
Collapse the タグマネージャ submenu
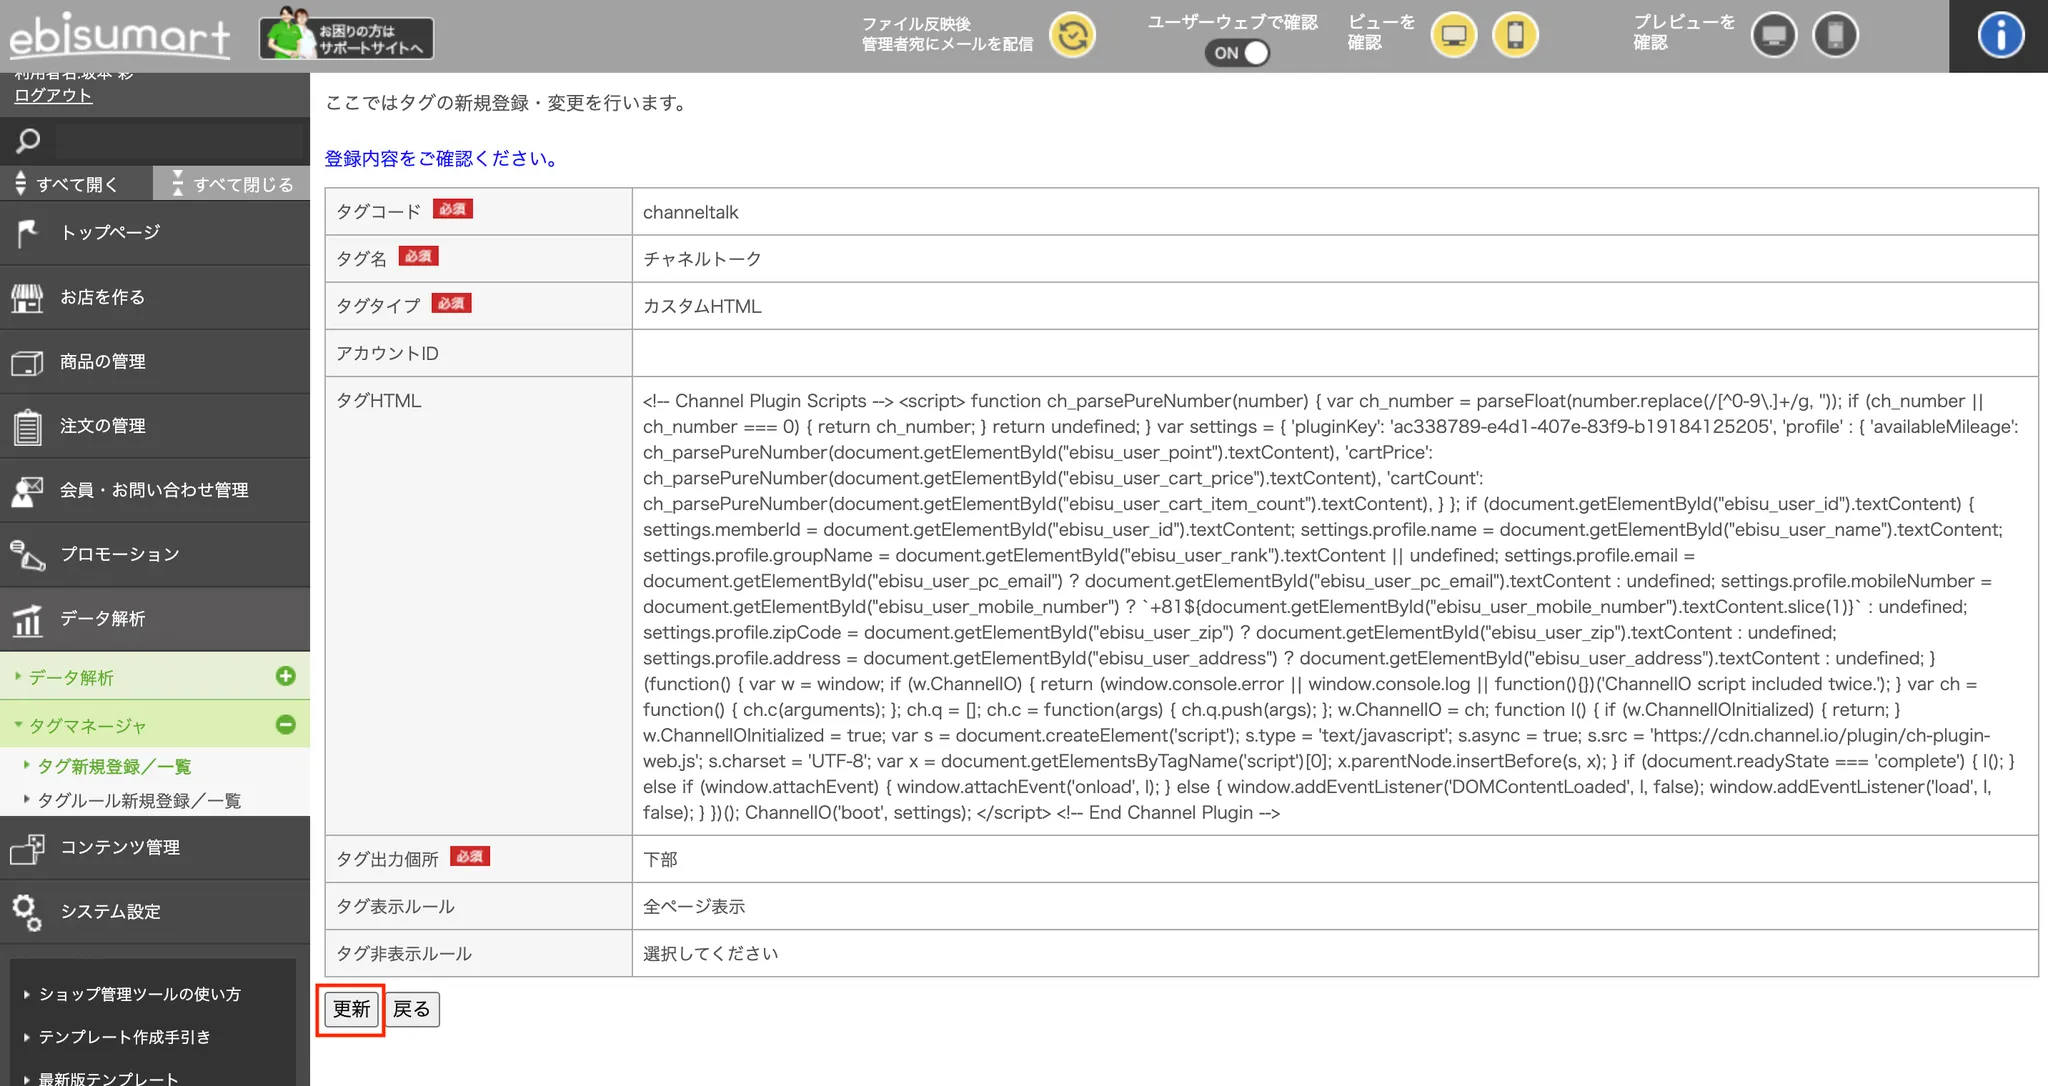(x=286, y=725)
